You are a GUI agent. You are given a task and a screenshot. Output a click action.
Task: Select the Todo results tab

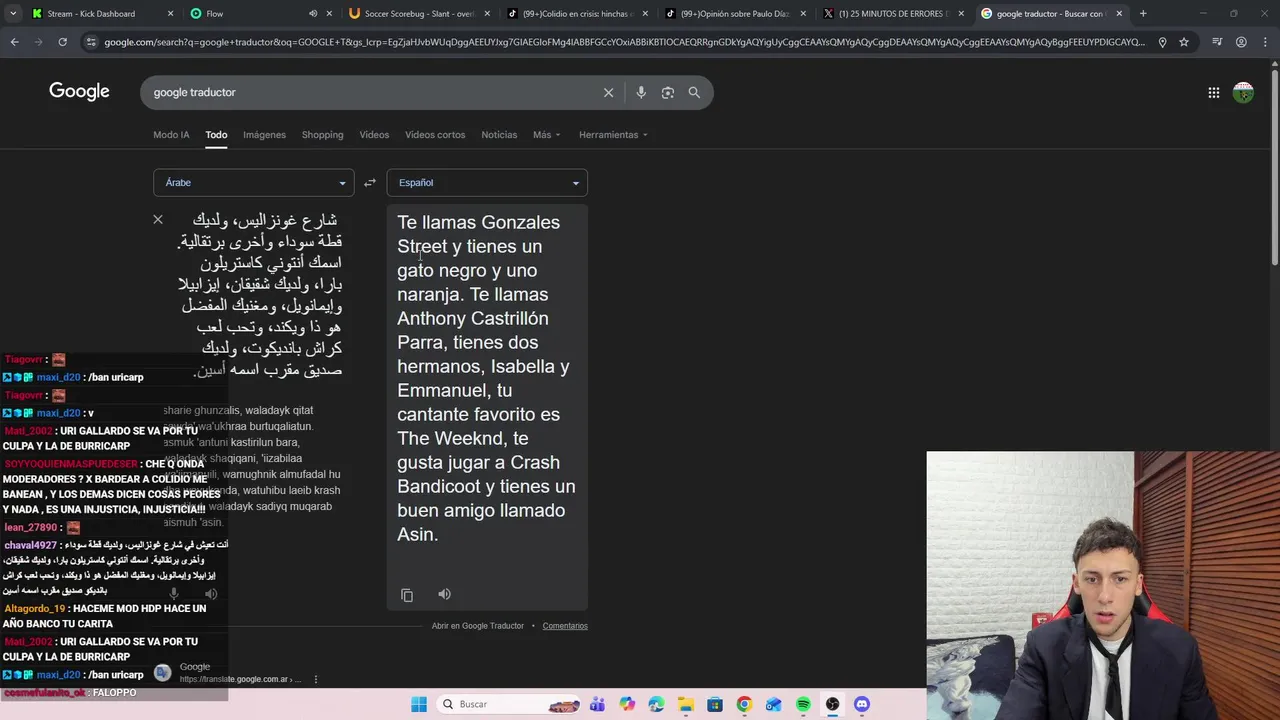[216, 135]
